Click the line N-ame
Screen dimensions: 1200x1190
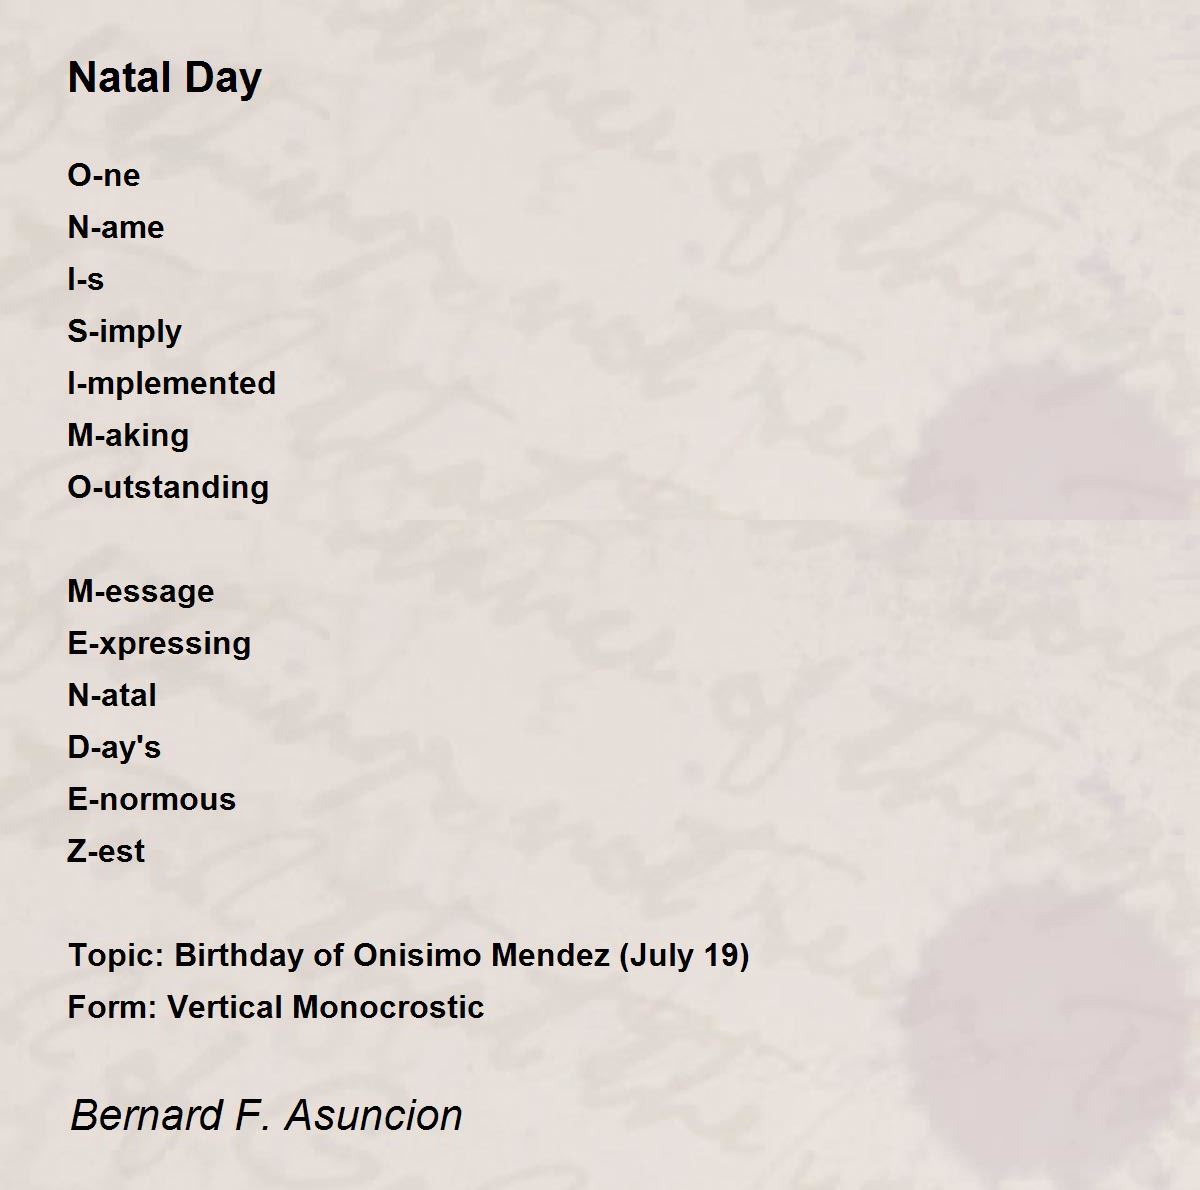pyautogui.click(x=116, y=227)
